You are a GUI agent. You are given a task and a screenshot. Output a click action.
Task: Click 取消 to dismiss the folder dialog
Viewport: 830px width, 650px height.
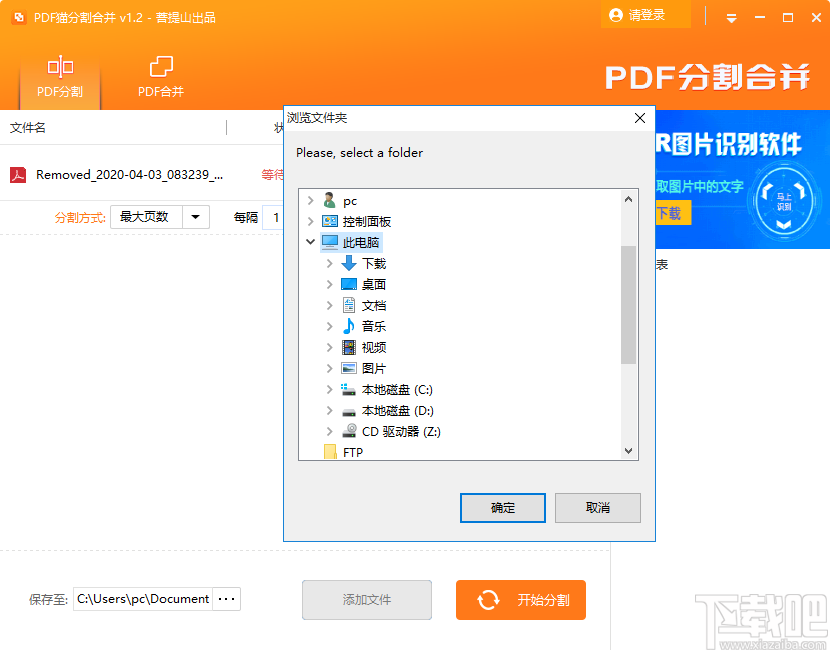coord(597,508)
